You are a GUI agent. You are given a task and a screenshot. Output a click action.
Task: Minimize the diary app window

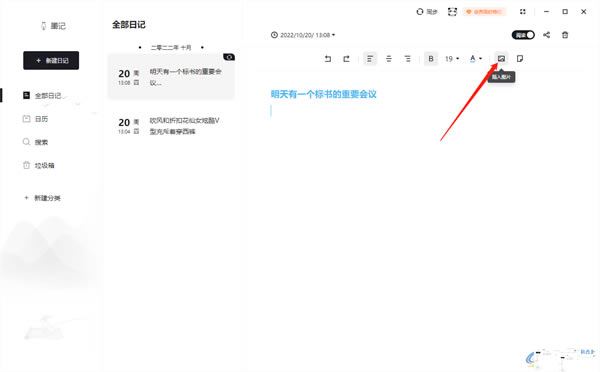[546, 12]
